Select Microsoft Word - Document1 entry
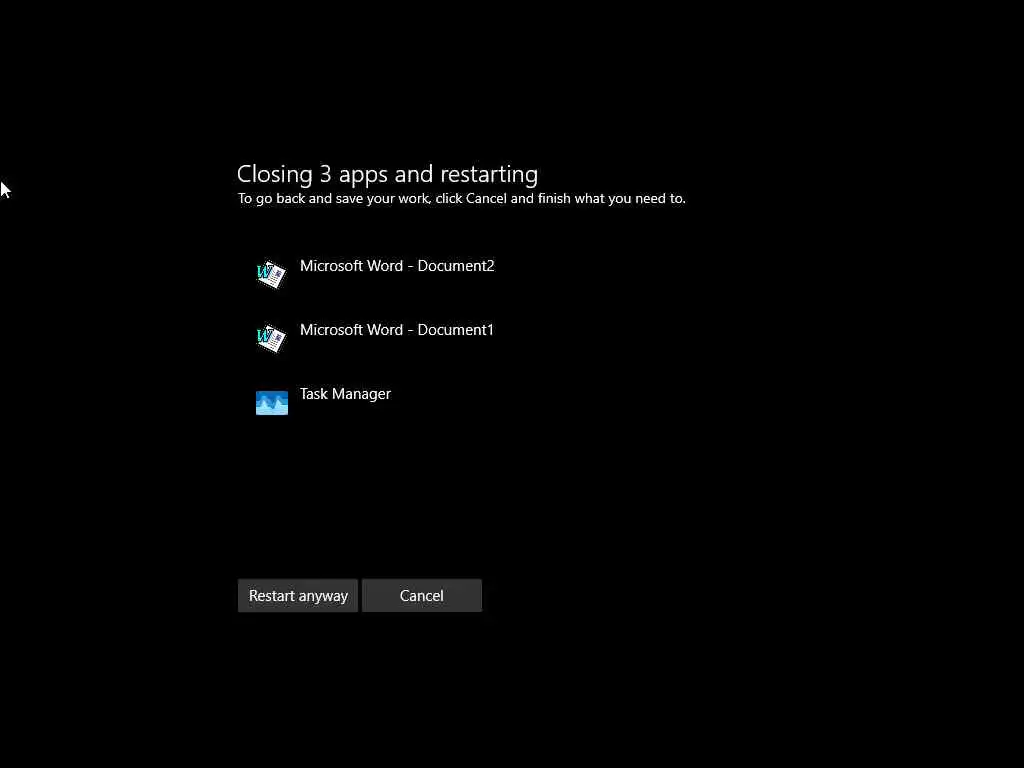Image resolution: width=1024 pixels, height=768 pixels. tap(397, 330)
